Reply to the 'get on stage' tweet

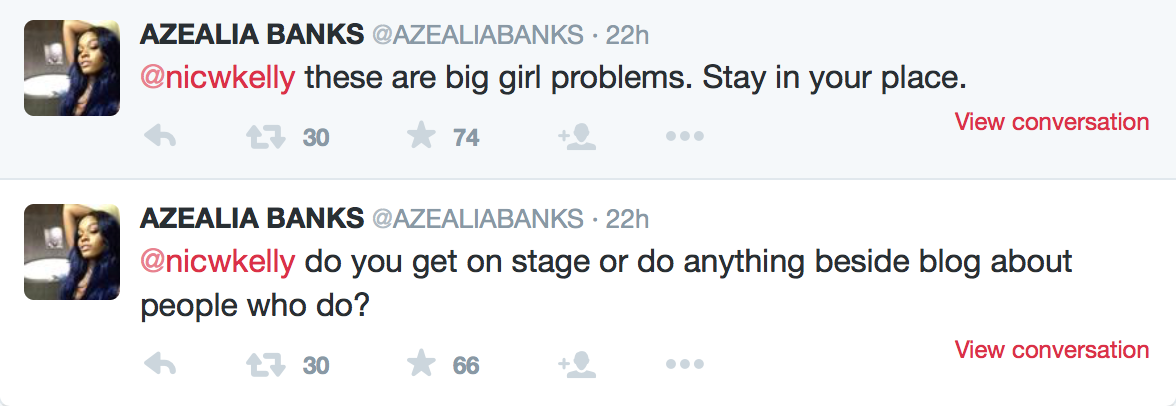pyautogui.click(x=160, y=365)
